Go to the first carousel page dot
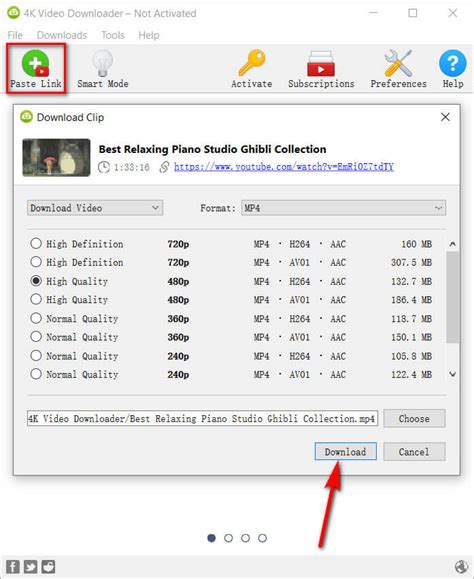Image resolution: width=474 pixels, height=579 pixels. click(x=212, y=538)
